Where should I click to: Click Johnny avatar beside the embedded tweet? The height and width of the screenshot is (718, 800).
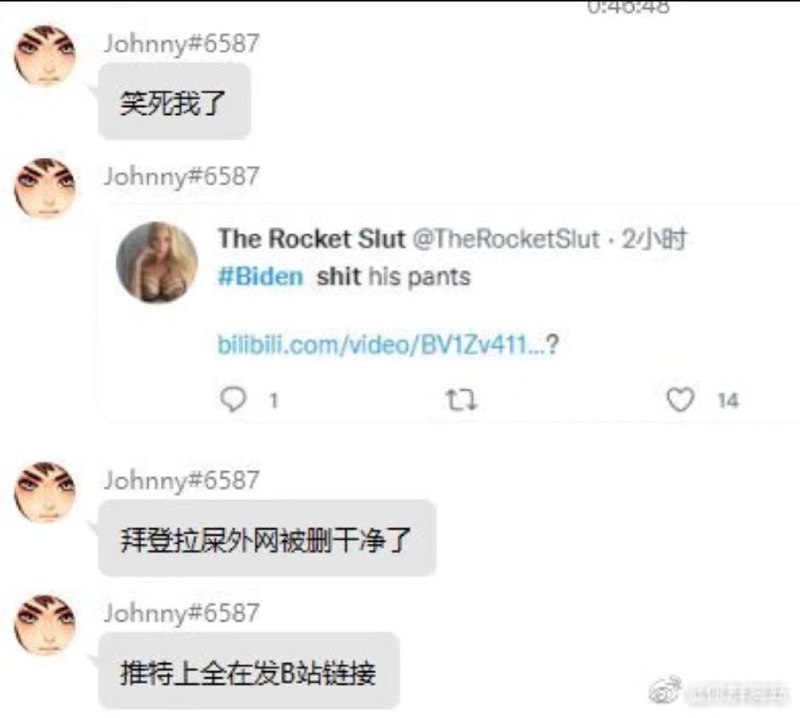45,188
